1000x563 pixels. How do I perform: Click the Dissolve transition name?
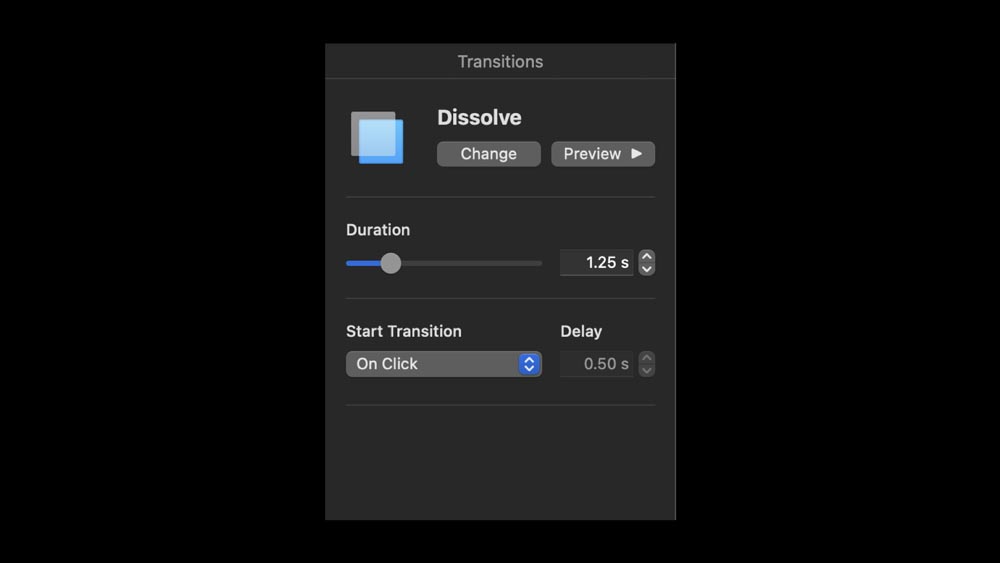point(479,118)
